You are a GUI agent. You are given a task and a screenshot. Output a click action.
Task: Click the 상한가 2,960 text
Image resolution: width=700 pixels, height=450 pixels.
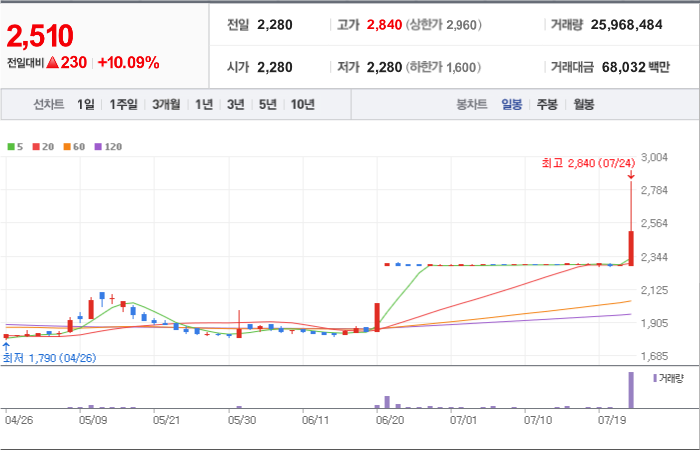click(444, 25)
